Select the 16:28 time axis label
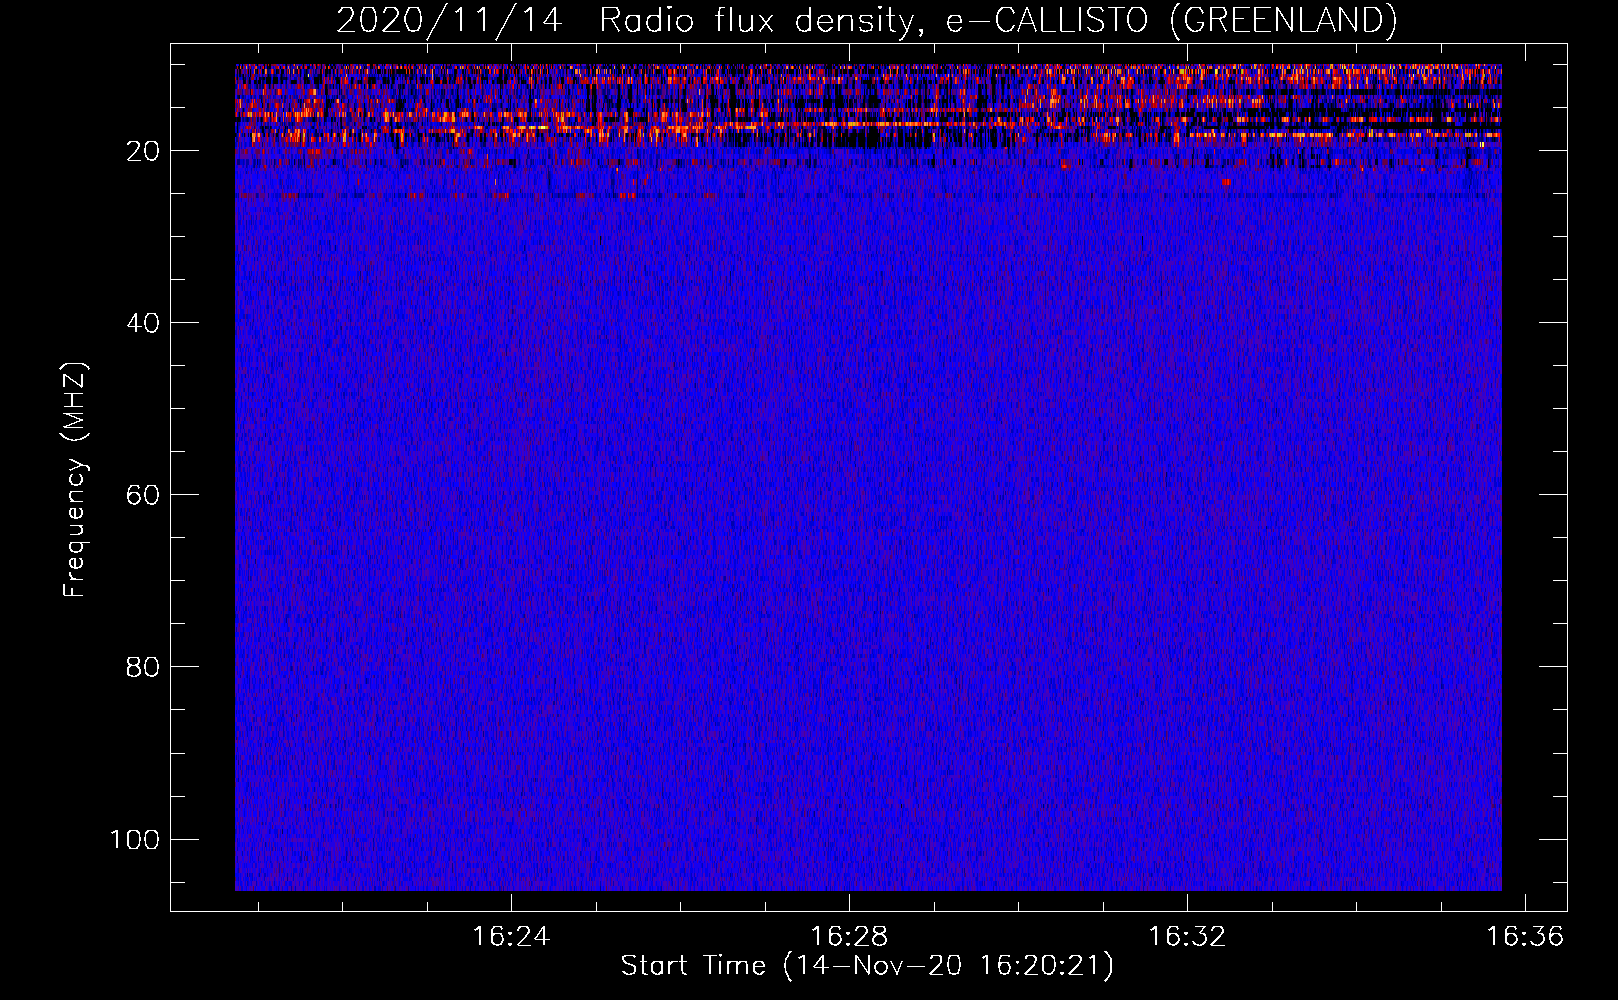Viewport: 1618px width, 1000px height. coord(849,937)
